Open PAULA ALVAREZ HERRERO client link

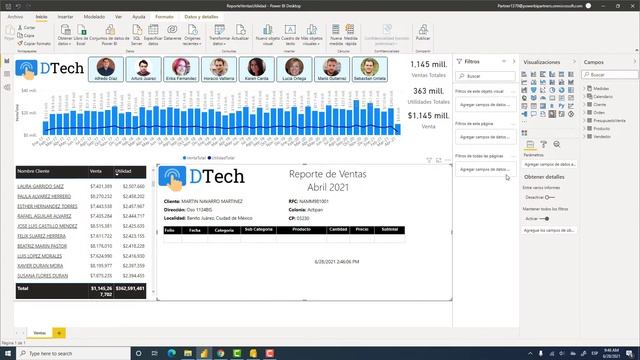44,196
